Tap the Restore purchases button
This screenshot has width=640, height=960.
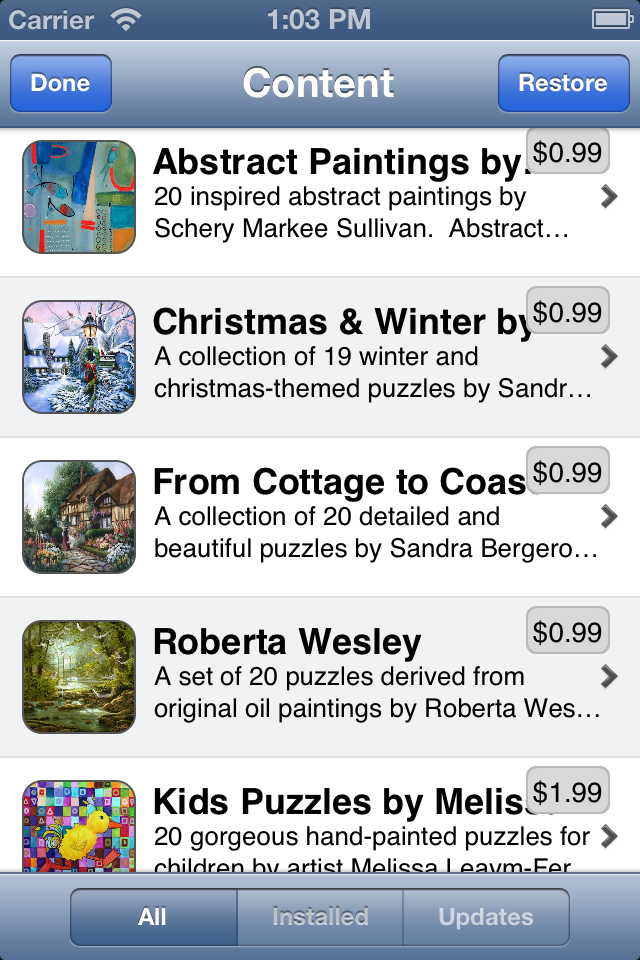tap(562, 83)
